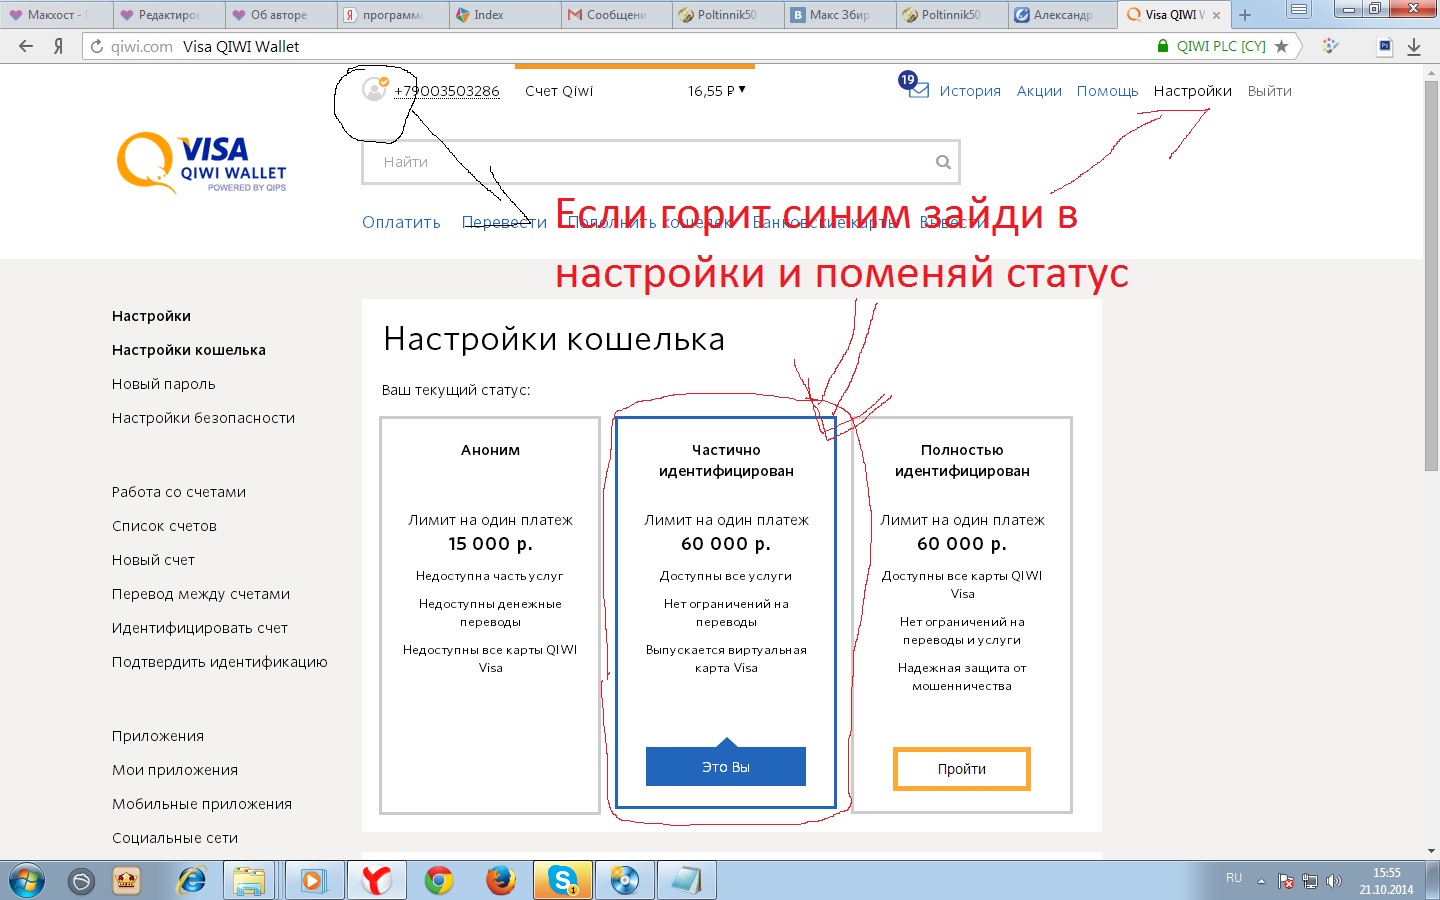Image resolution: width=1440 pixels, height=900 pixels.
Task: Open the Оплатить section
Action: tap(401, 223)
